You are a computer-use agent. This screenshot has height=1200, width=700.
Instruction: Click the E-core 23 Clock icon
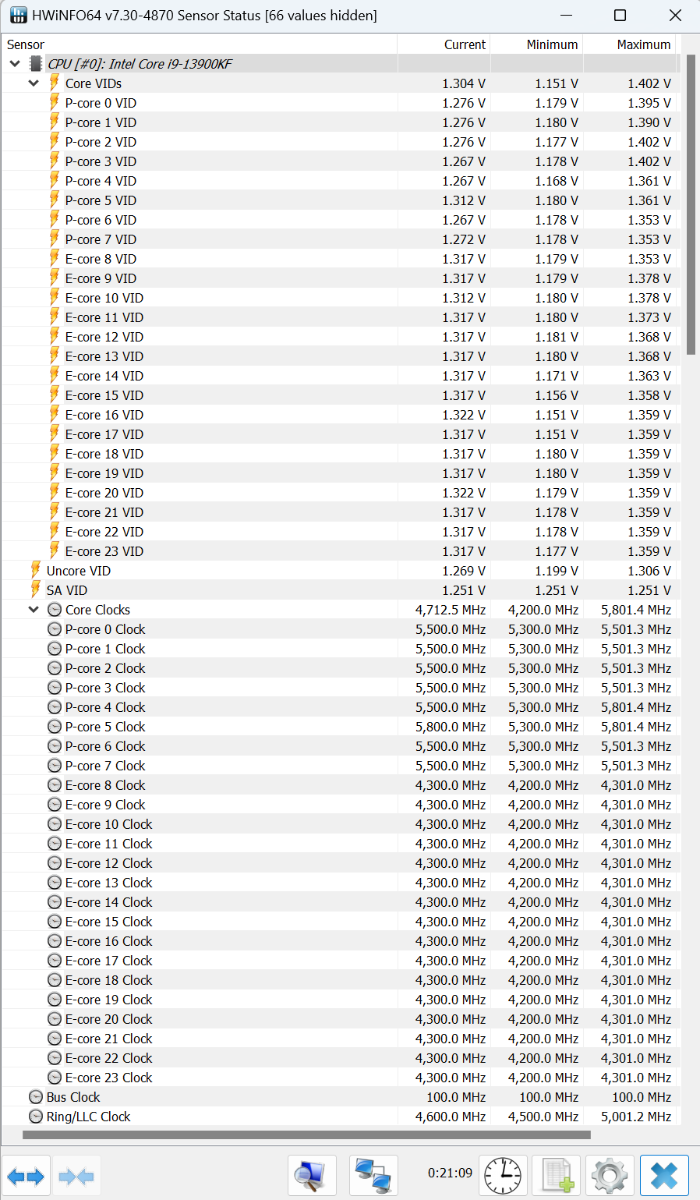click(54, 1078)
